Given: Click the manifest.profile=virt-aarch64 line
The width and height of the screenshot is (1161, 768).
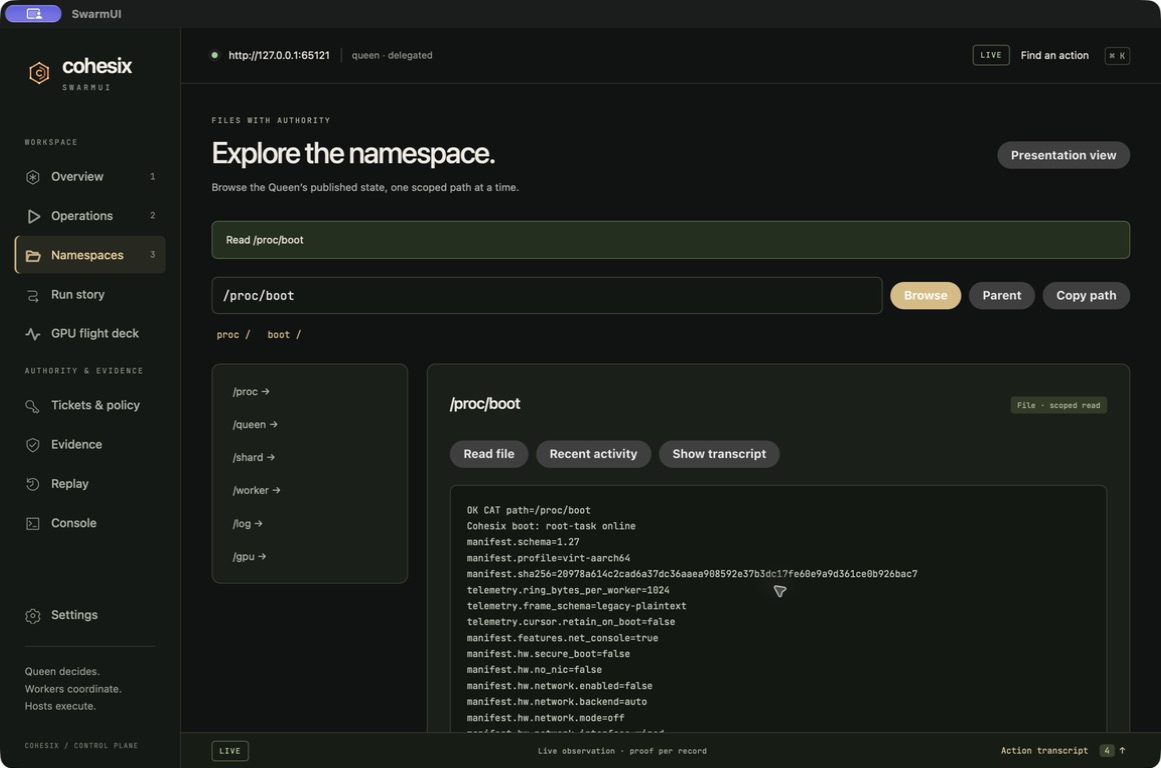Looking at the screenshot, I should click(548, 558).
